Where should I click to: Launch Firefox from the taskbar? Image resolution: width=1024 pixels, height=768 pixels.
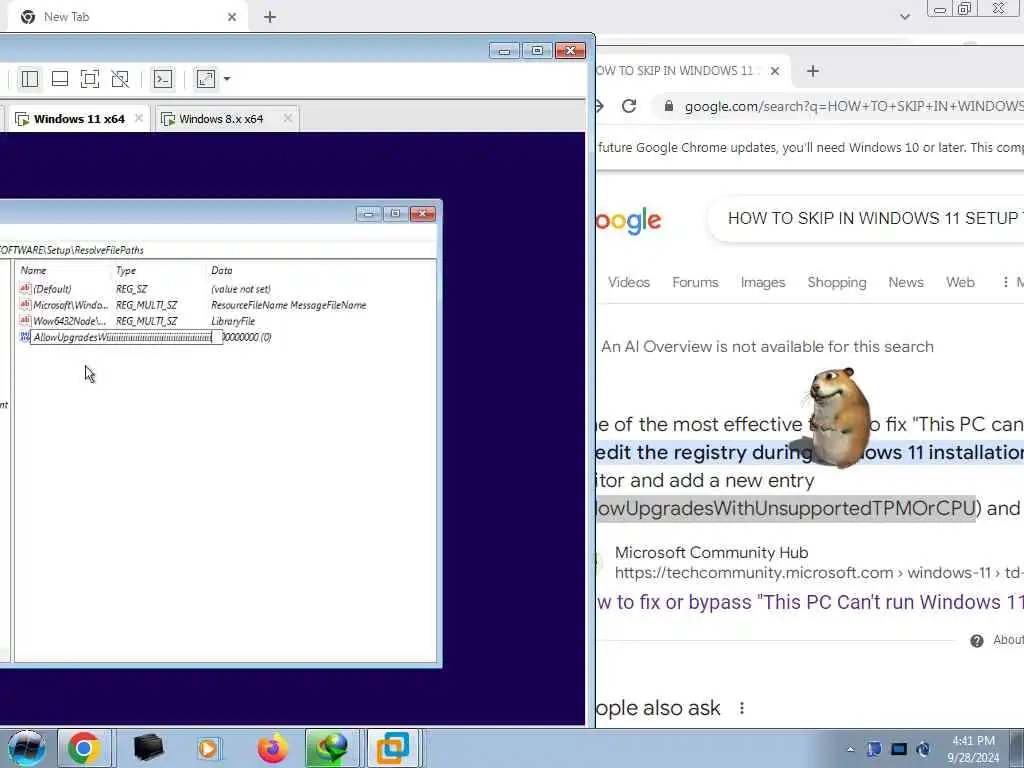[x=273, y=748]
